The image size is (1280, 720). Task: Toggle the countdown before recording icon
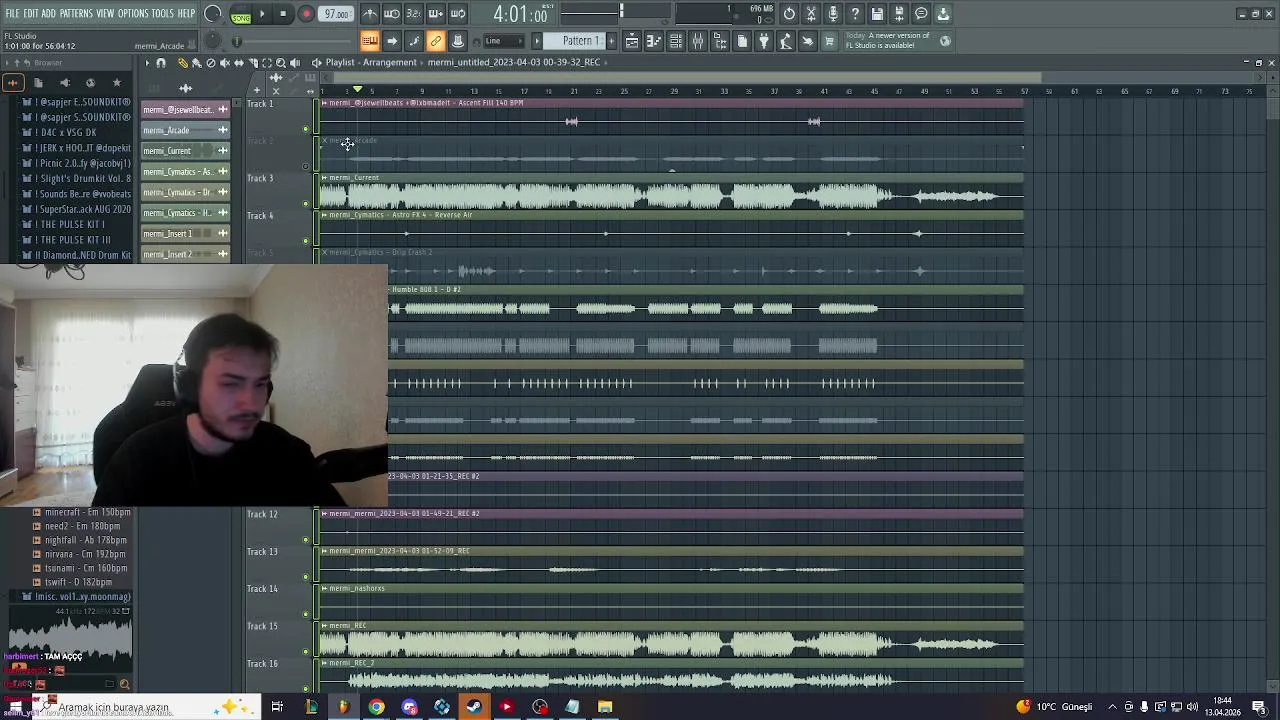(414, 14)
